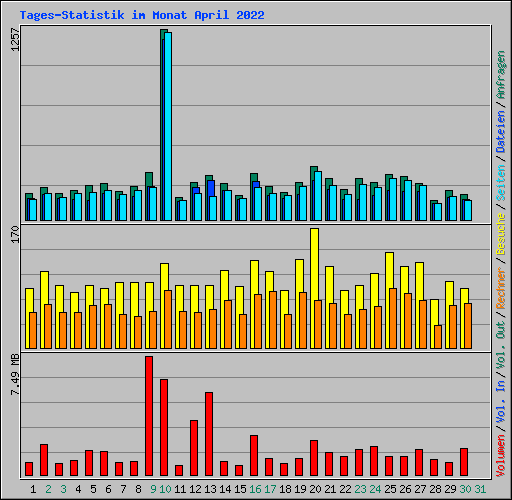Click green day label '24'
This screenshot has height=500, width=512.
tap(375, 489)
